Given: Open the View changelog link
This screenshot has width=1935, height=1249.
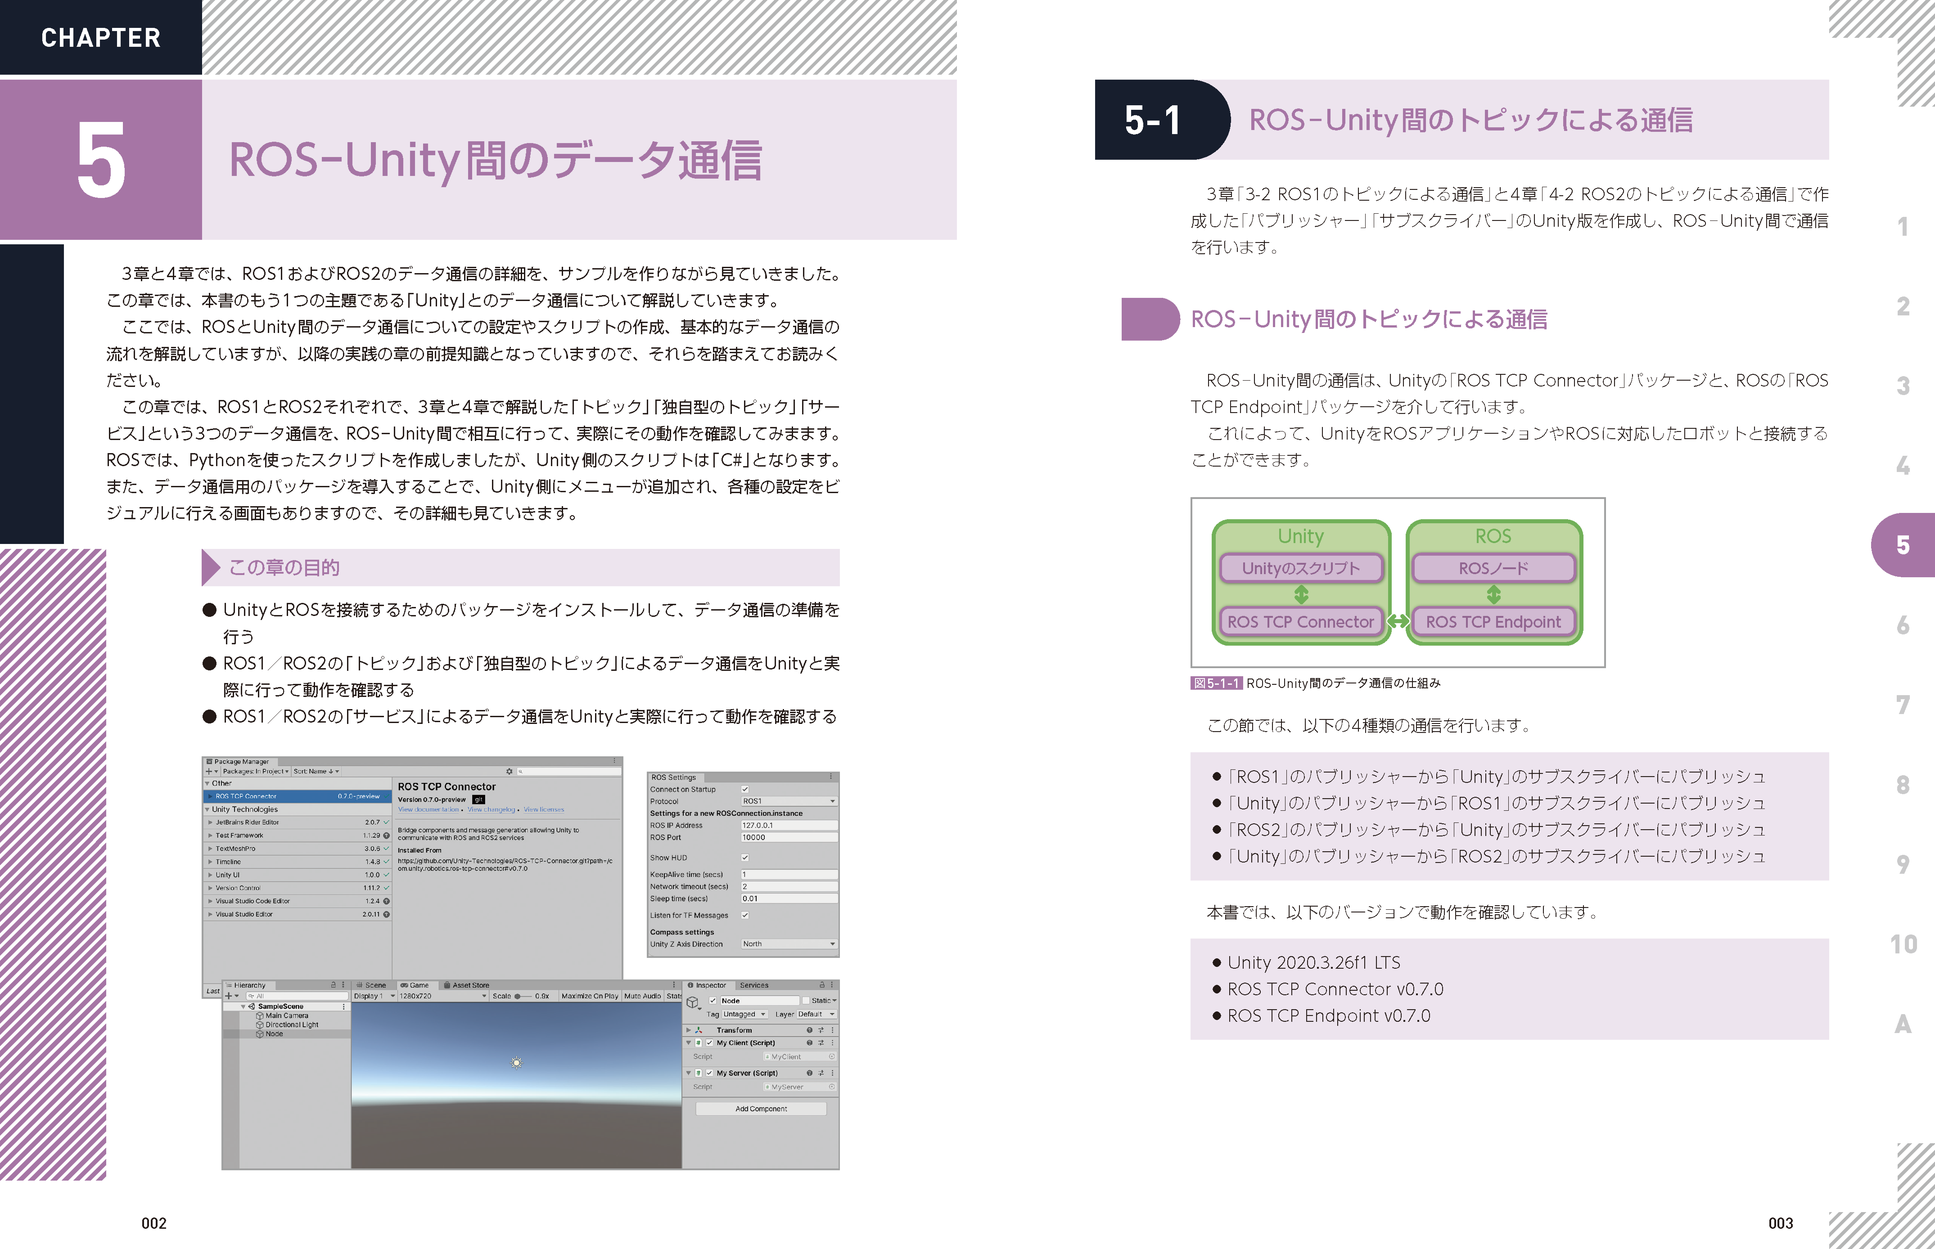Looking at the screenshot, I should click(x=491, y=809).
